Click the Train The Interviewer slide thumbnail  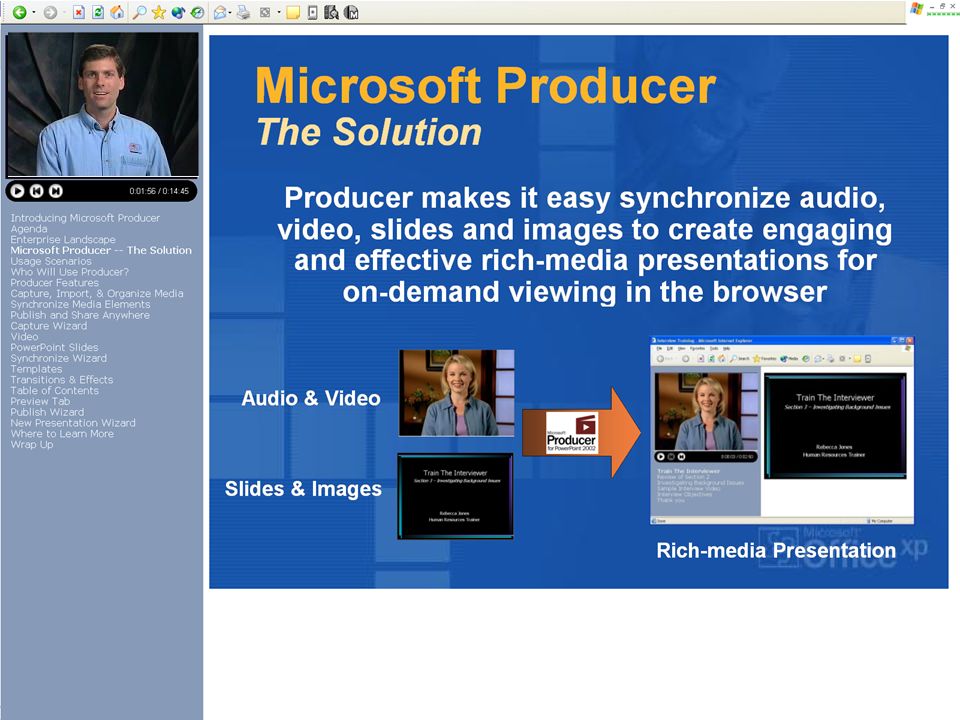(x=456, y=496)
